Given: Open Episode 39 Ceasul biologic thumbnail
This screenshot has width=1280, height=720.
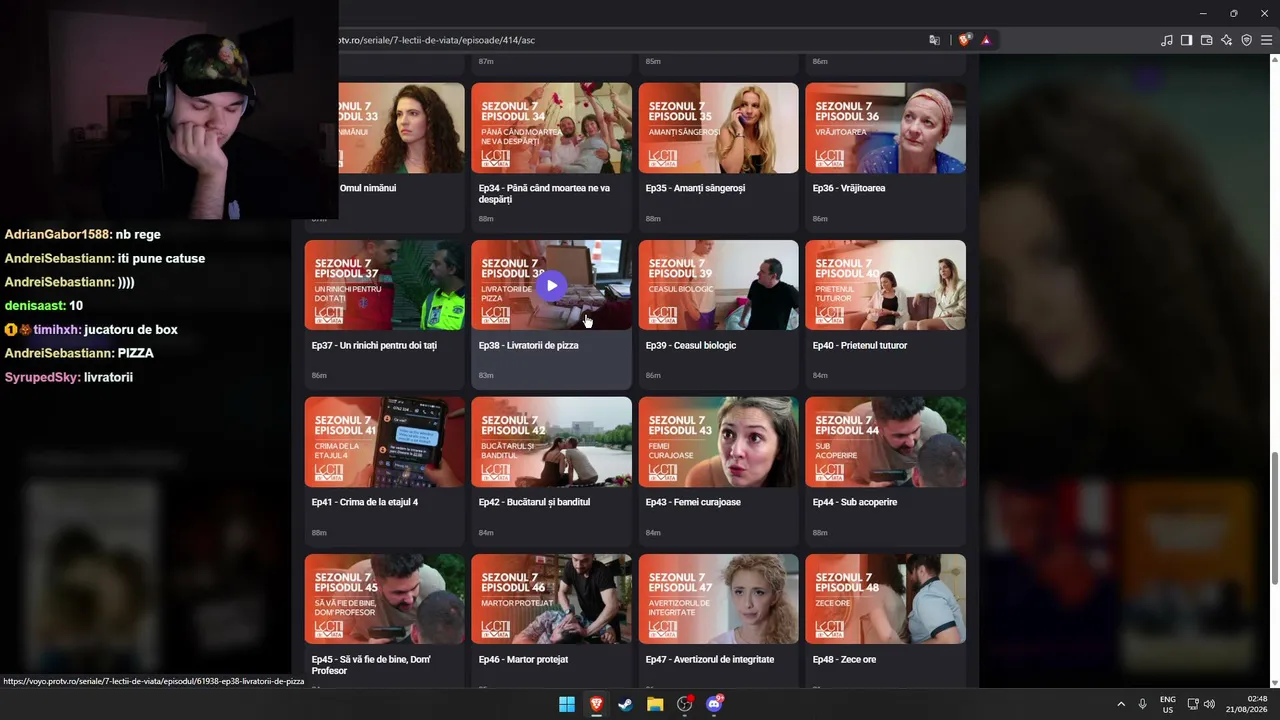Looking at the screenshot, I should [718, 285].
